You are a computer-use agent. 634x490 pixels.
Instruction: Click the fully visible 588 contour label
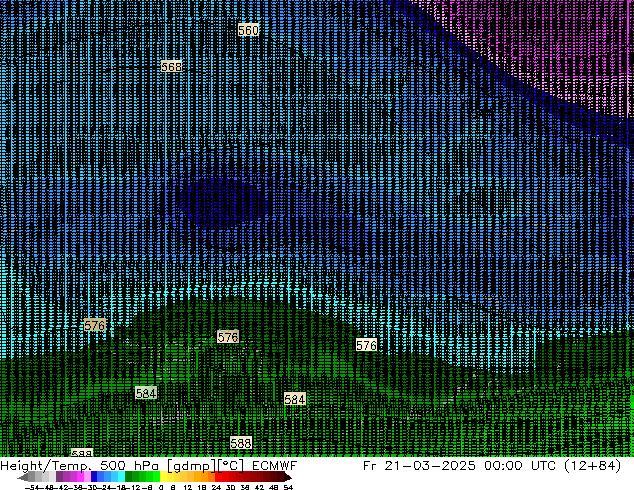pos(241,443)
